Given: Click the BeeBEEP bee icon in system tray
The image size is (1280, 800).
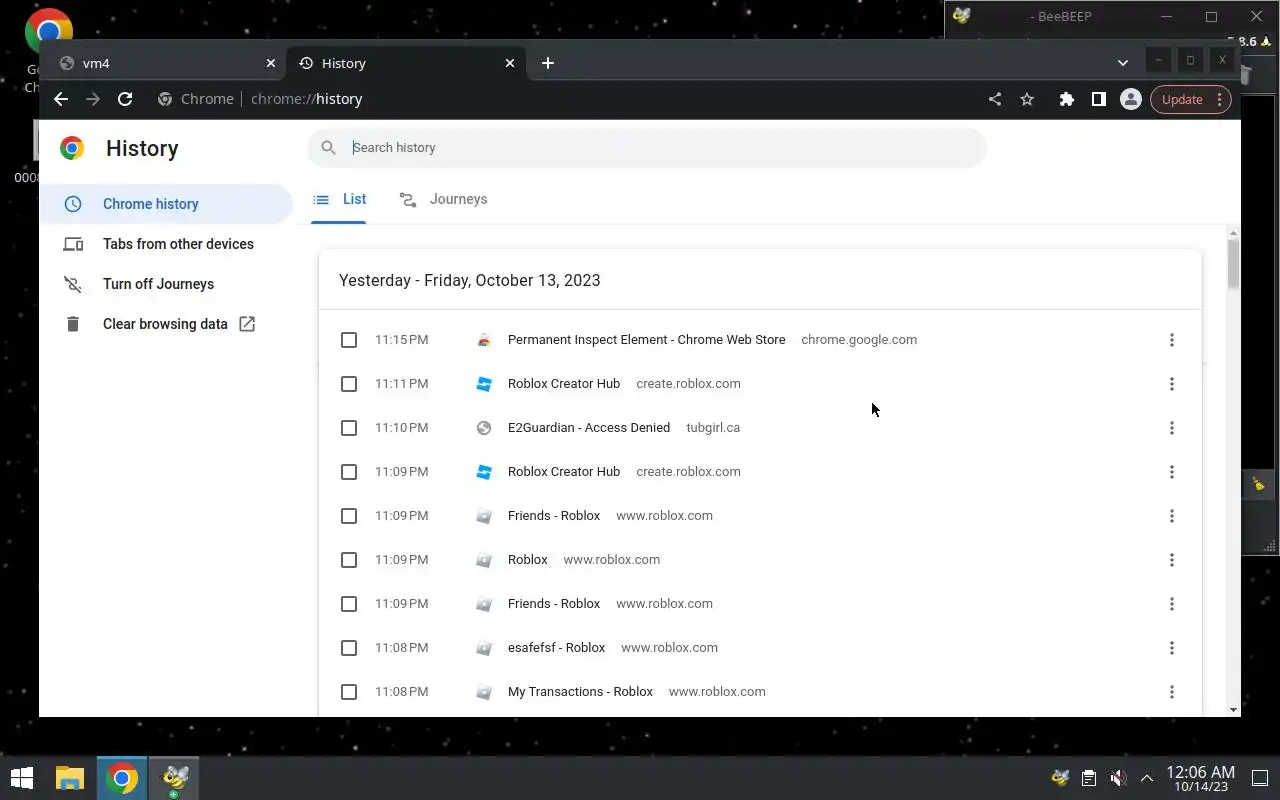Looking at the screenshot, I should tap(1060, 778).
